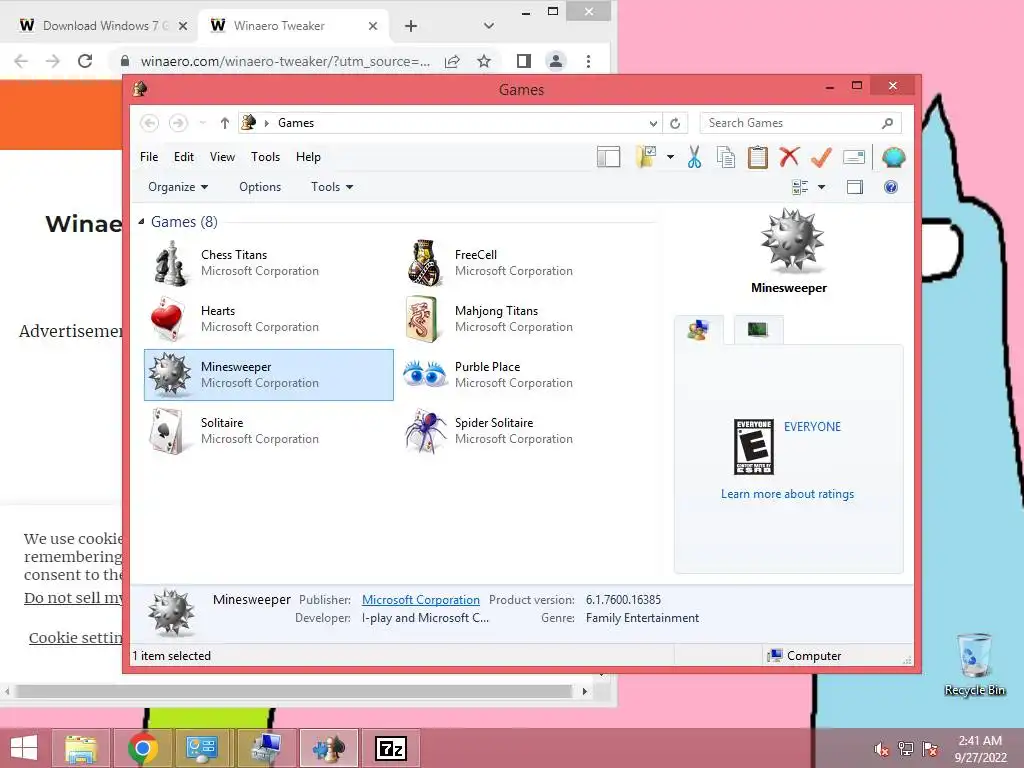1024x768 pixels.
Task: Click the Up arrow in Games window
Action: pyautogui.click(x=225, y=123)
